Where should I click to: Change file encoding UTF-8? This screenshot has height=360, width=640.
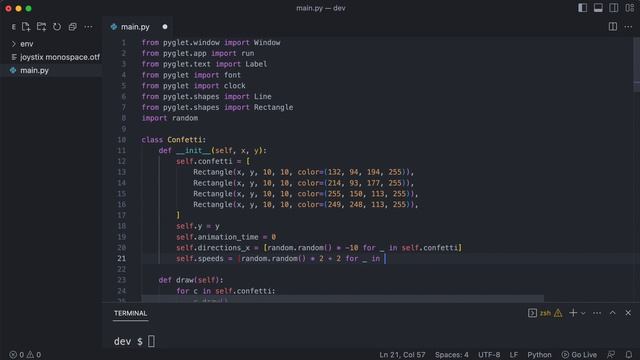(x=489, y=355)
